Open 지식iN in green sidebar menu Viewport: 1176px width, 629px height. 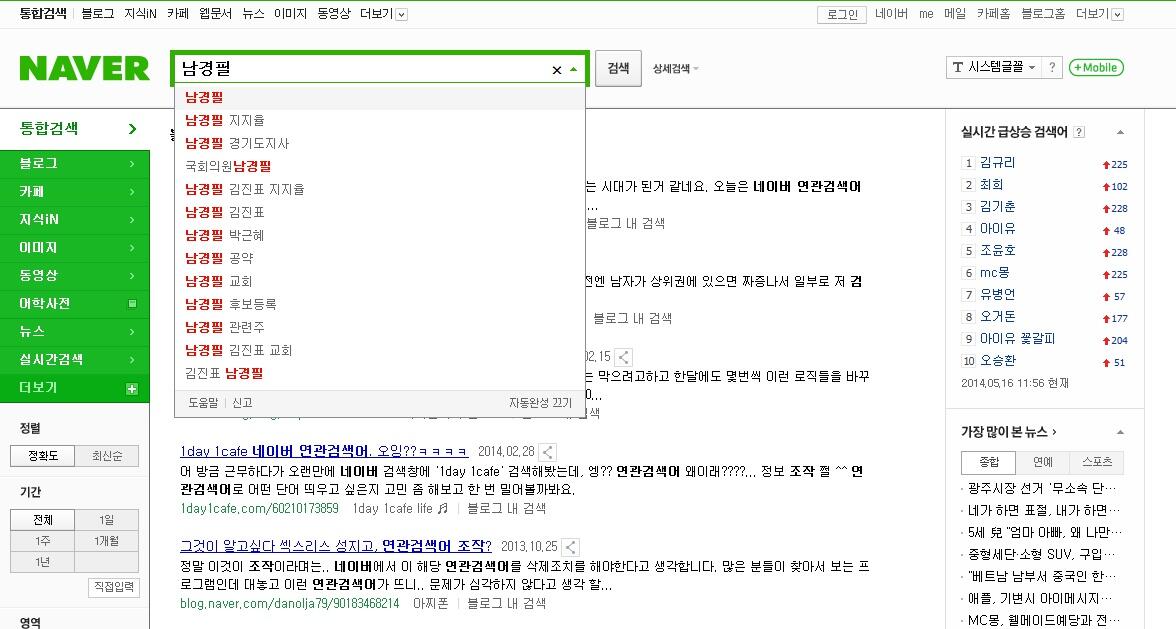75,220
